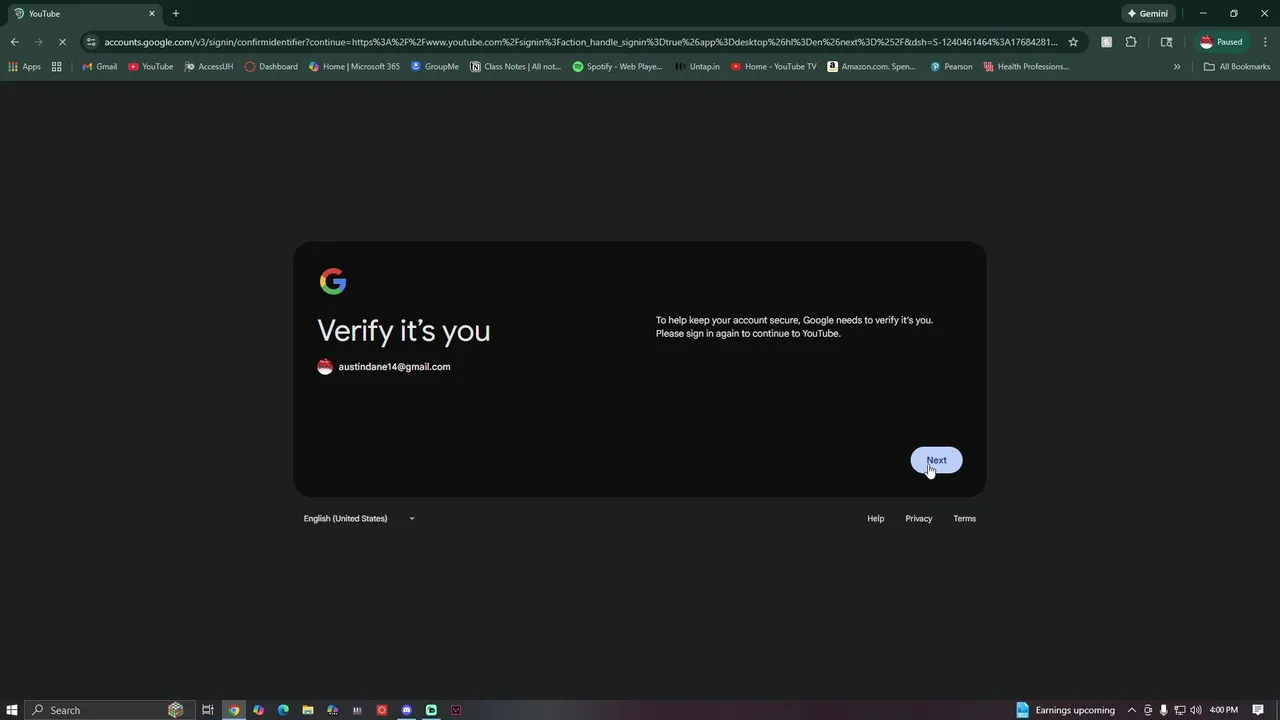
Task: Open the tab groups grid icon
Action: tap(57, 67)
